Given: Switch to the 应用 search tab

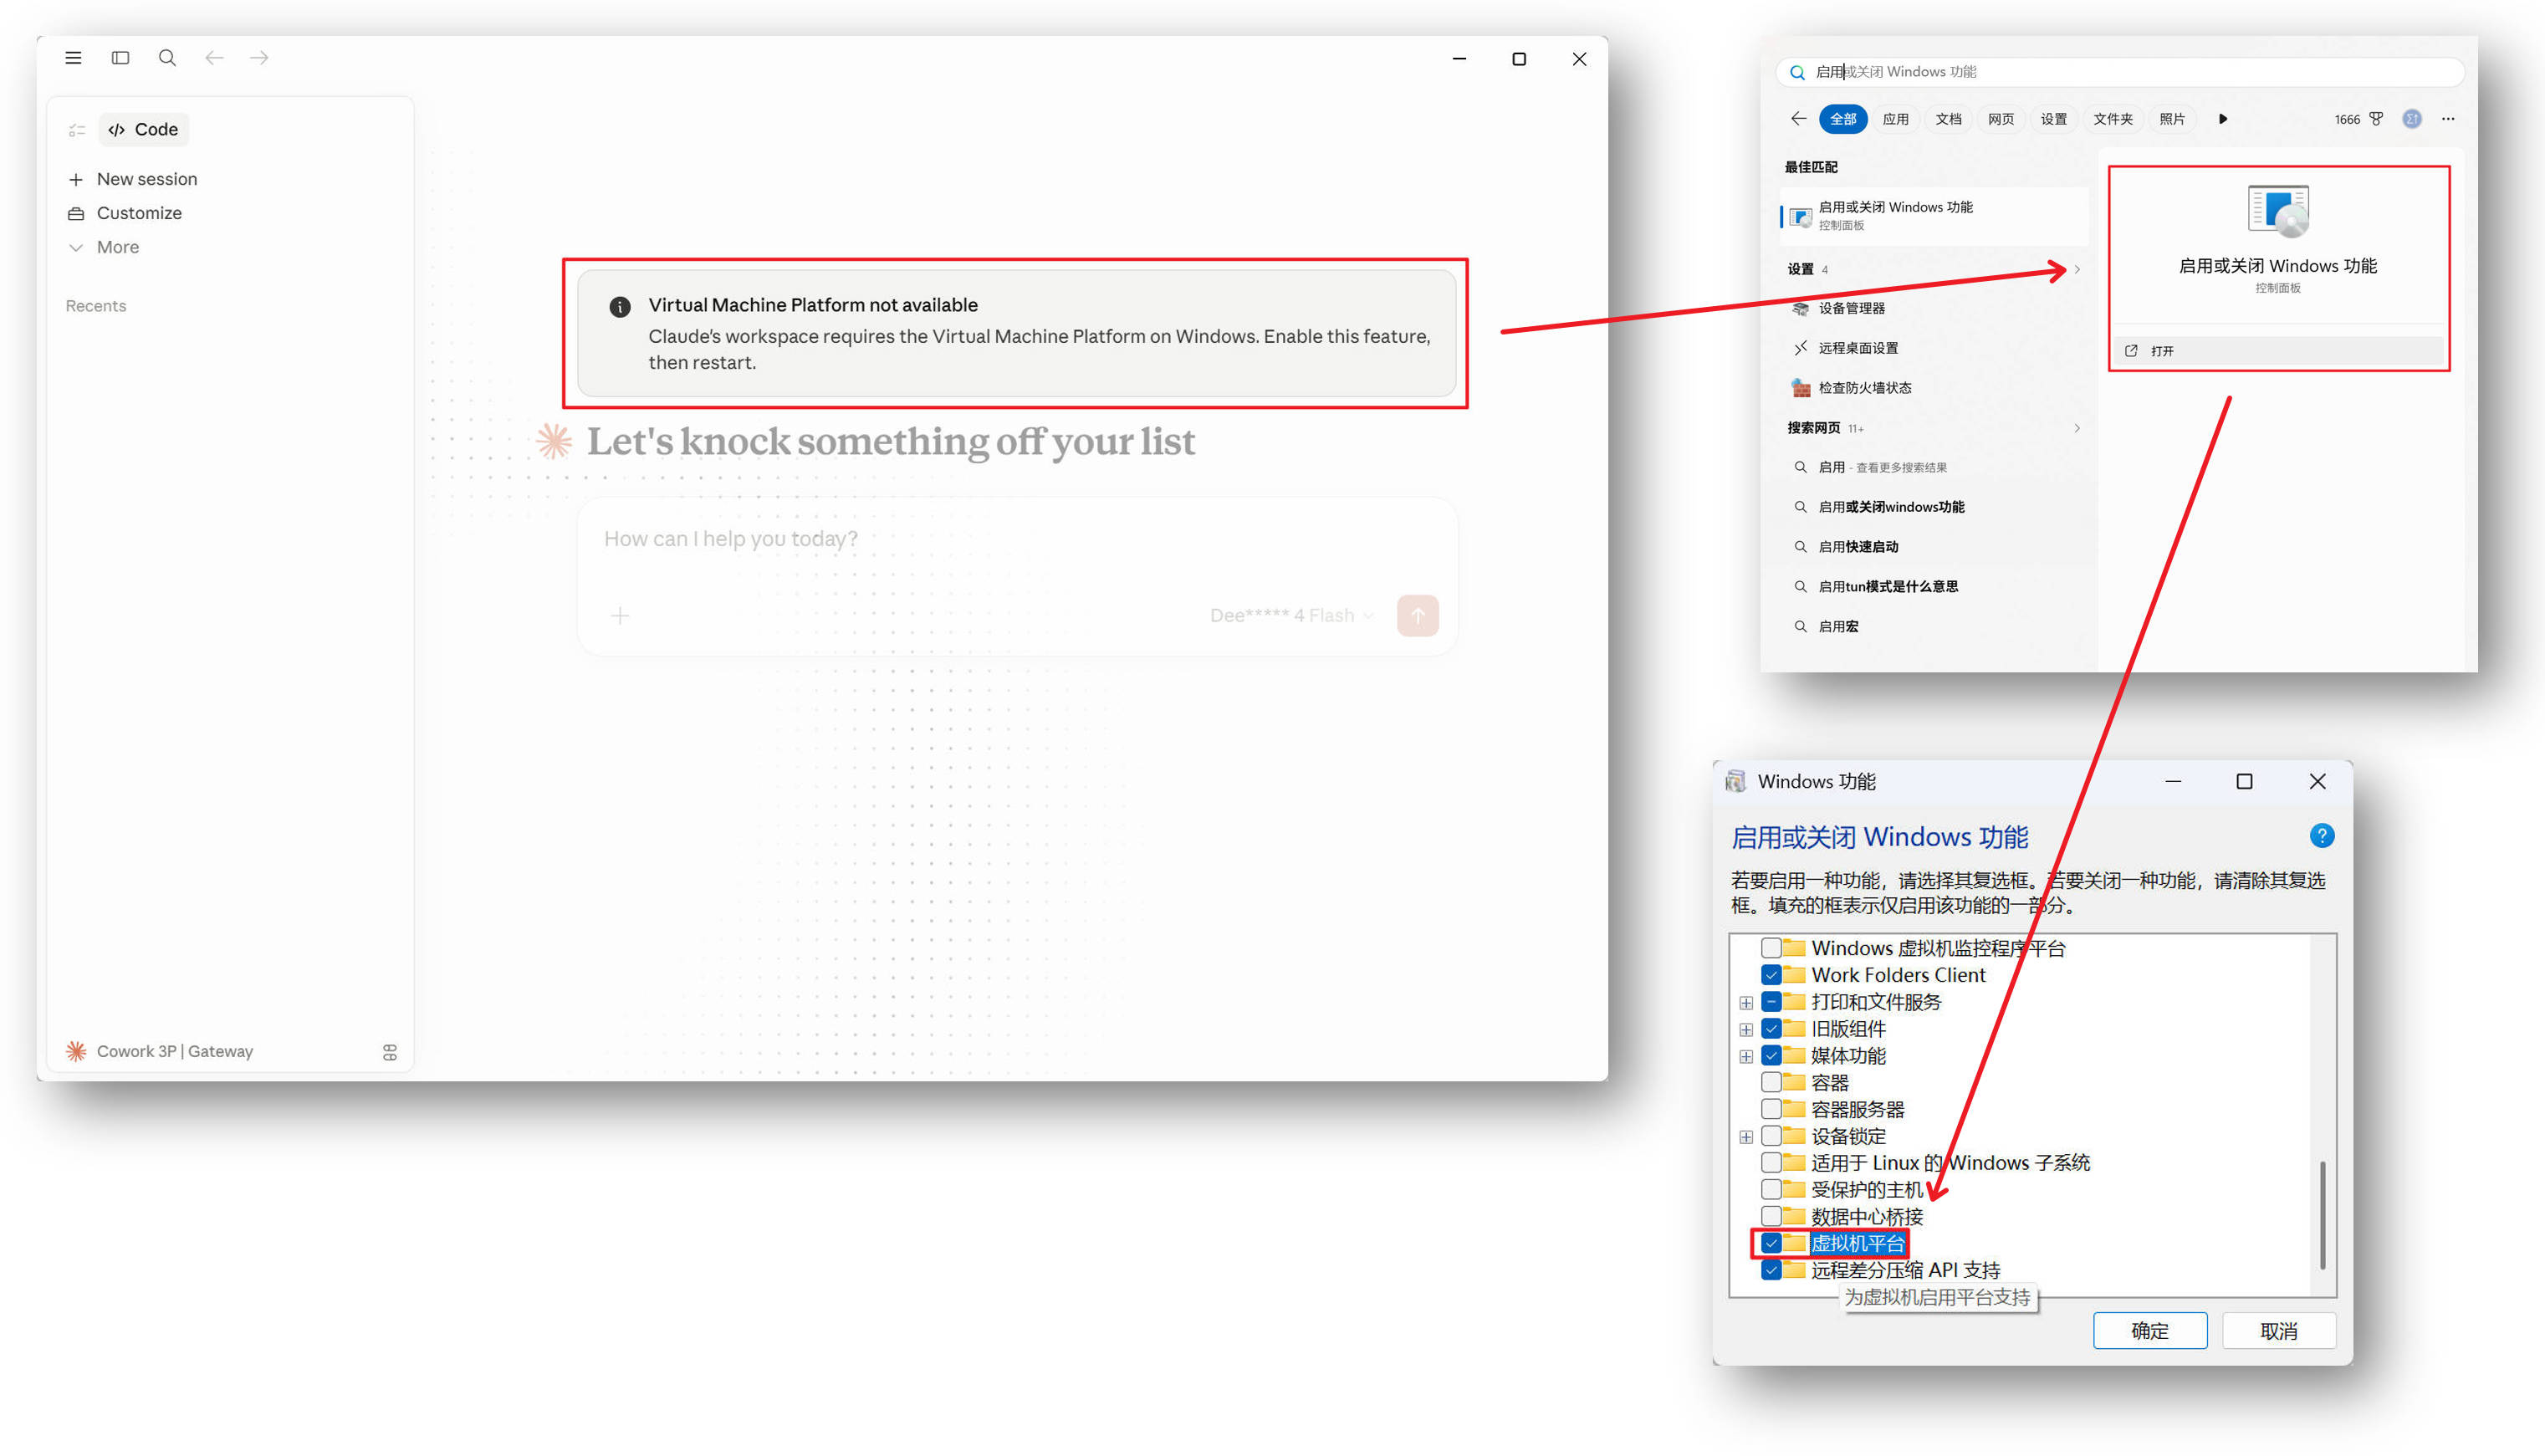Looking at the screenshot, I should coord(1895,119).
